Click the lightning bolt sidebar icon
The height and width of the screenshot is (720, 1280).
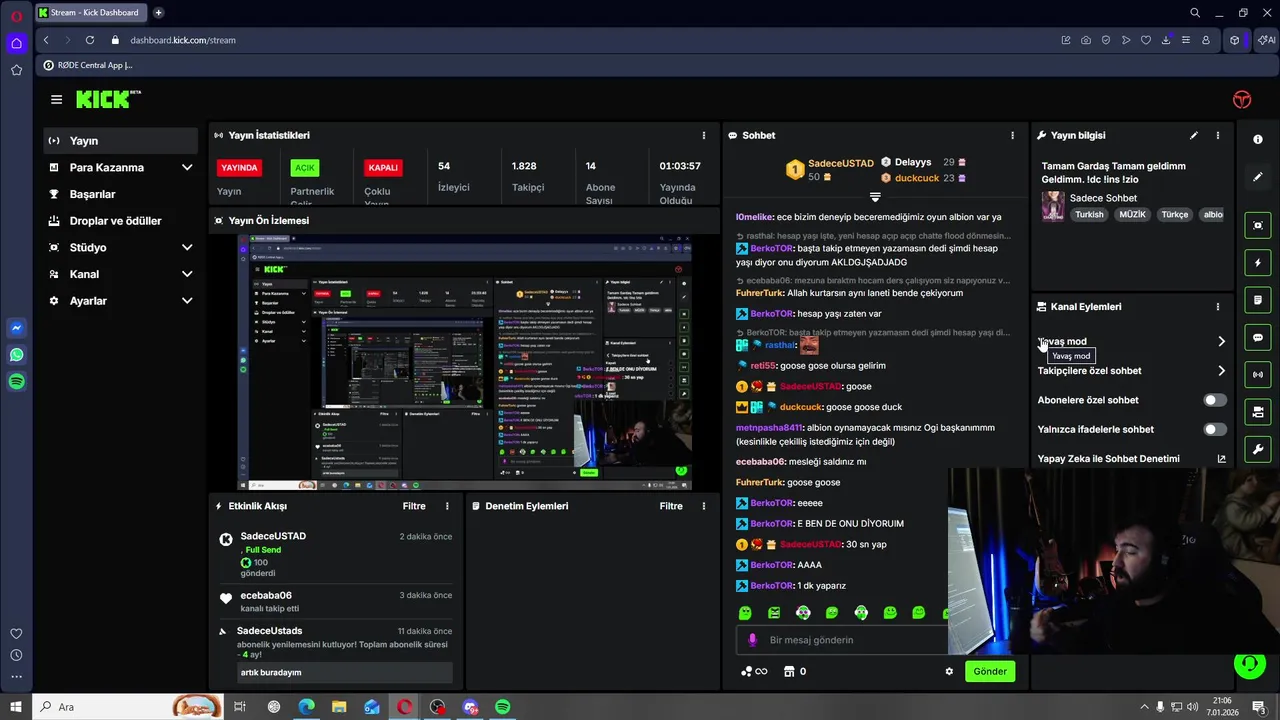(1258, 263)
